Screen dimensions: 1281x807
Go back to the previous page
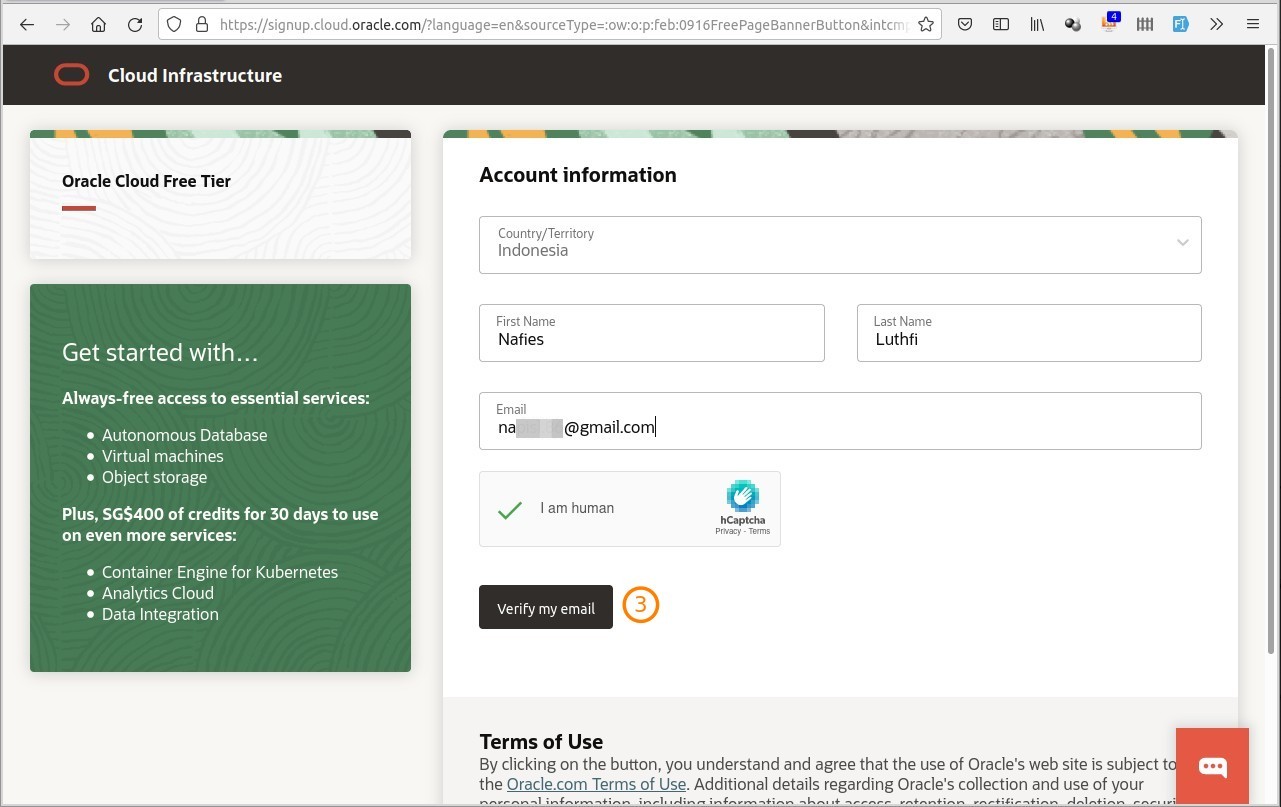pos(27,25)
